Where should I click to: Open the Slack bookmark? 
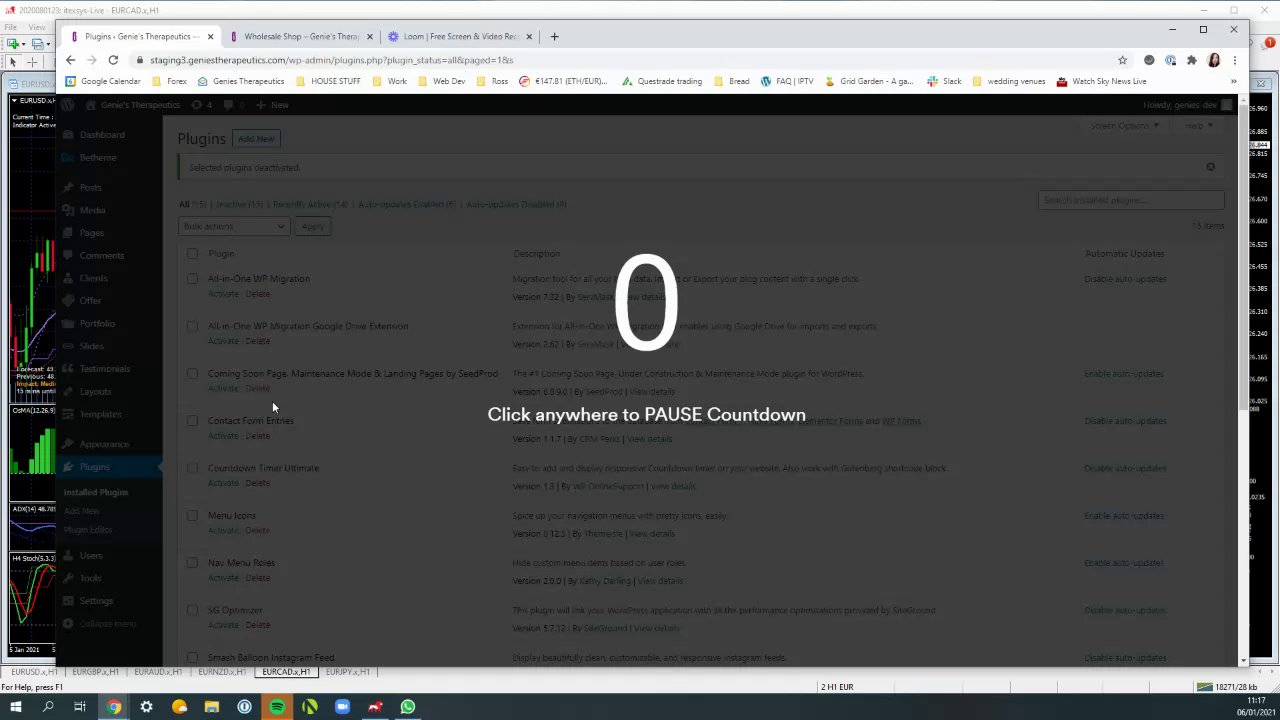pyautogui.click(x=944, y=81)
